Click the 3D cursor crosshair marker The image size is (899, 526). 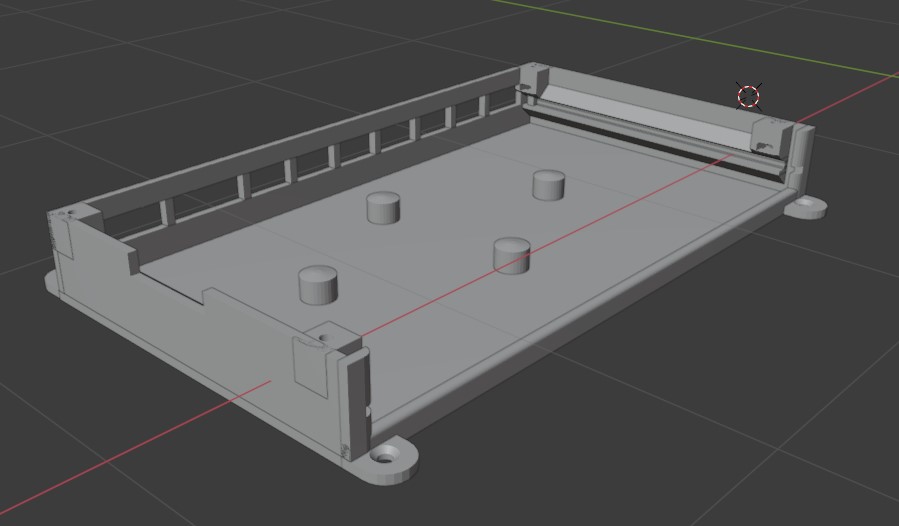[x=749, y=96]
